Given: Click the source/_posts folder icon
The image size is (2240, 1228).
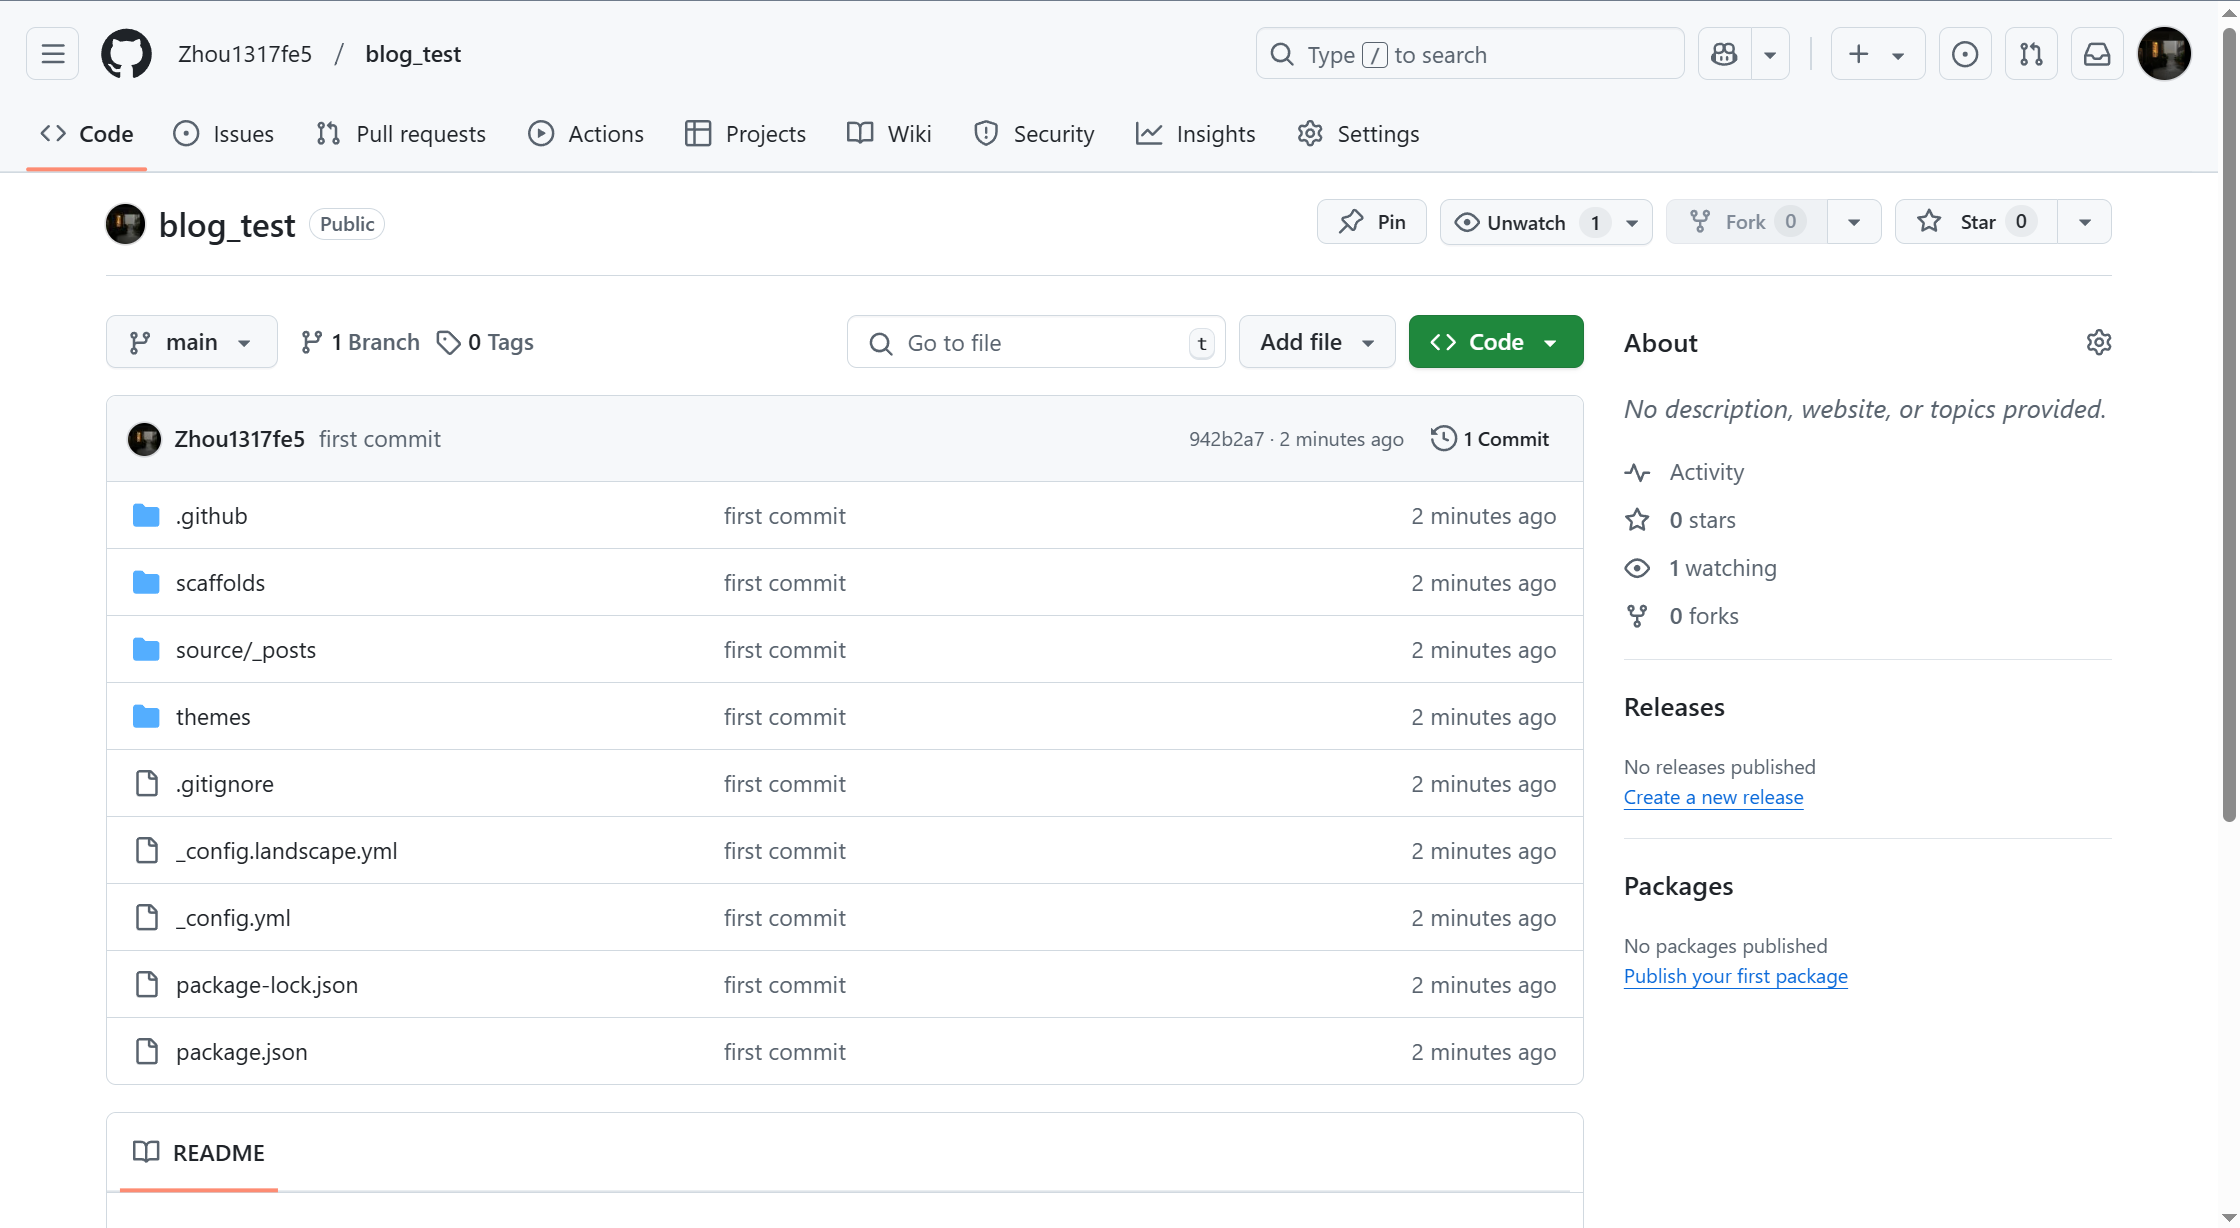Looking at the screenshot, I should 146,650.
